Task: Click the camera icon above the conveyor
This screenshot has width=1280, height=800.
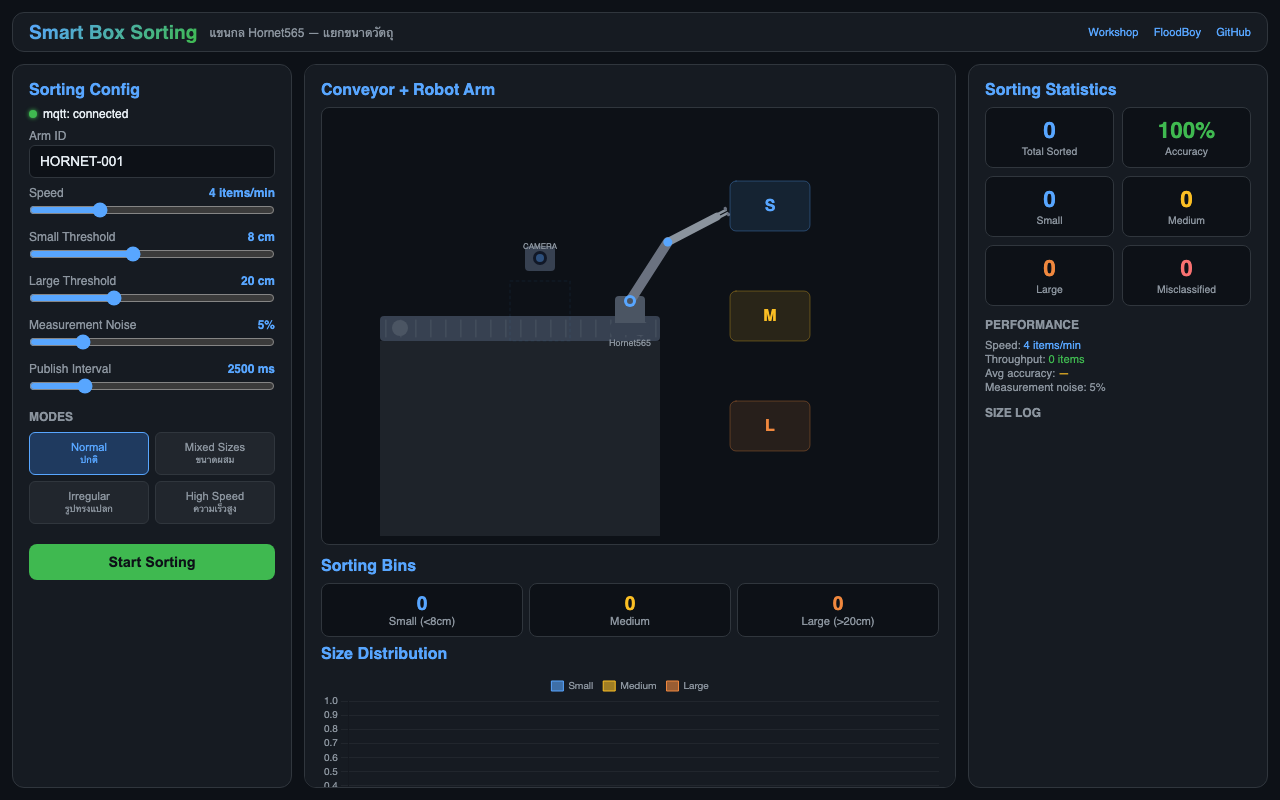Action: tap(540, 259)
